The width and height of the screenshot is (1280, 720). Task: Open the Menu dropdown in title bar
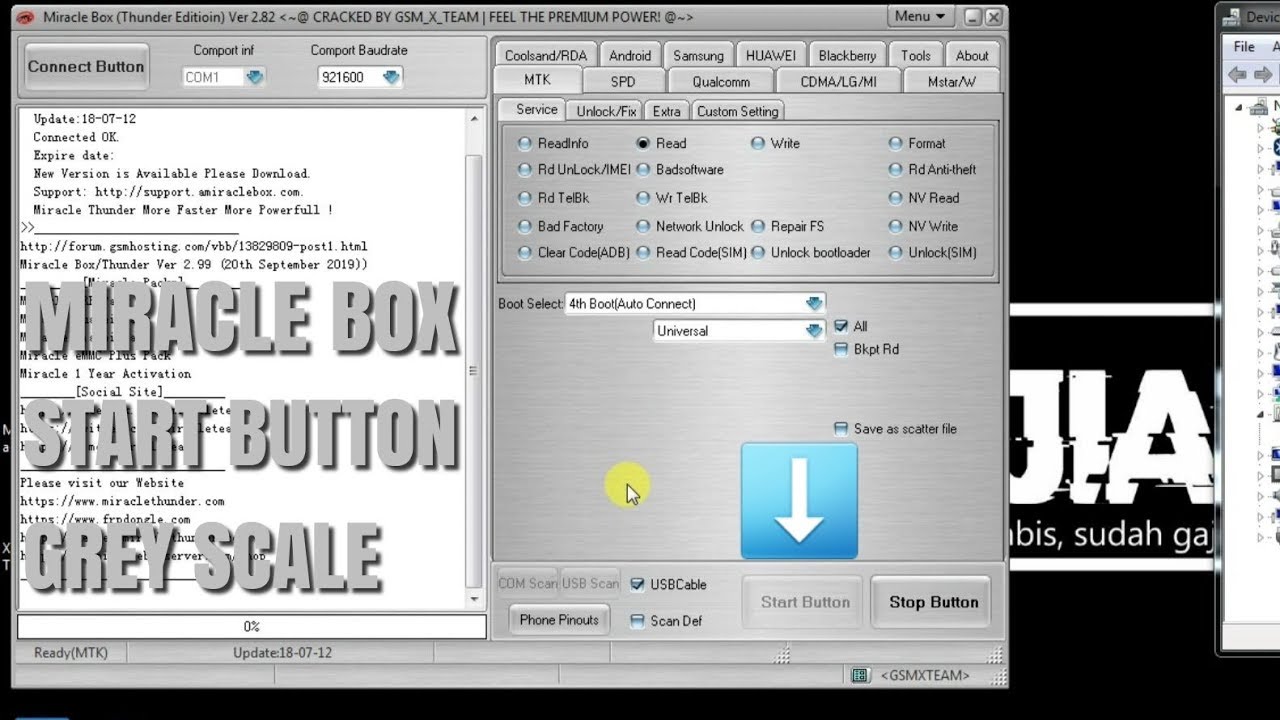921,17
